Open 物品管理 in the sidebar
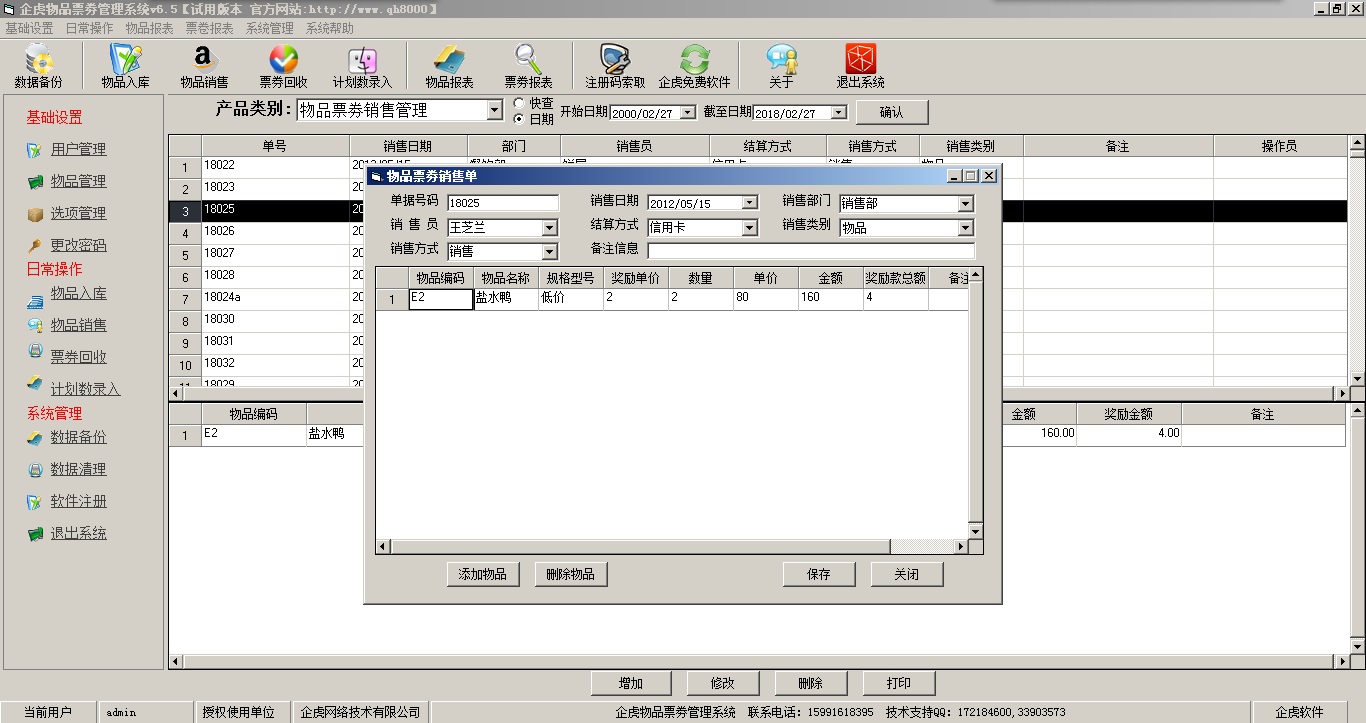 tap(78, 181)
